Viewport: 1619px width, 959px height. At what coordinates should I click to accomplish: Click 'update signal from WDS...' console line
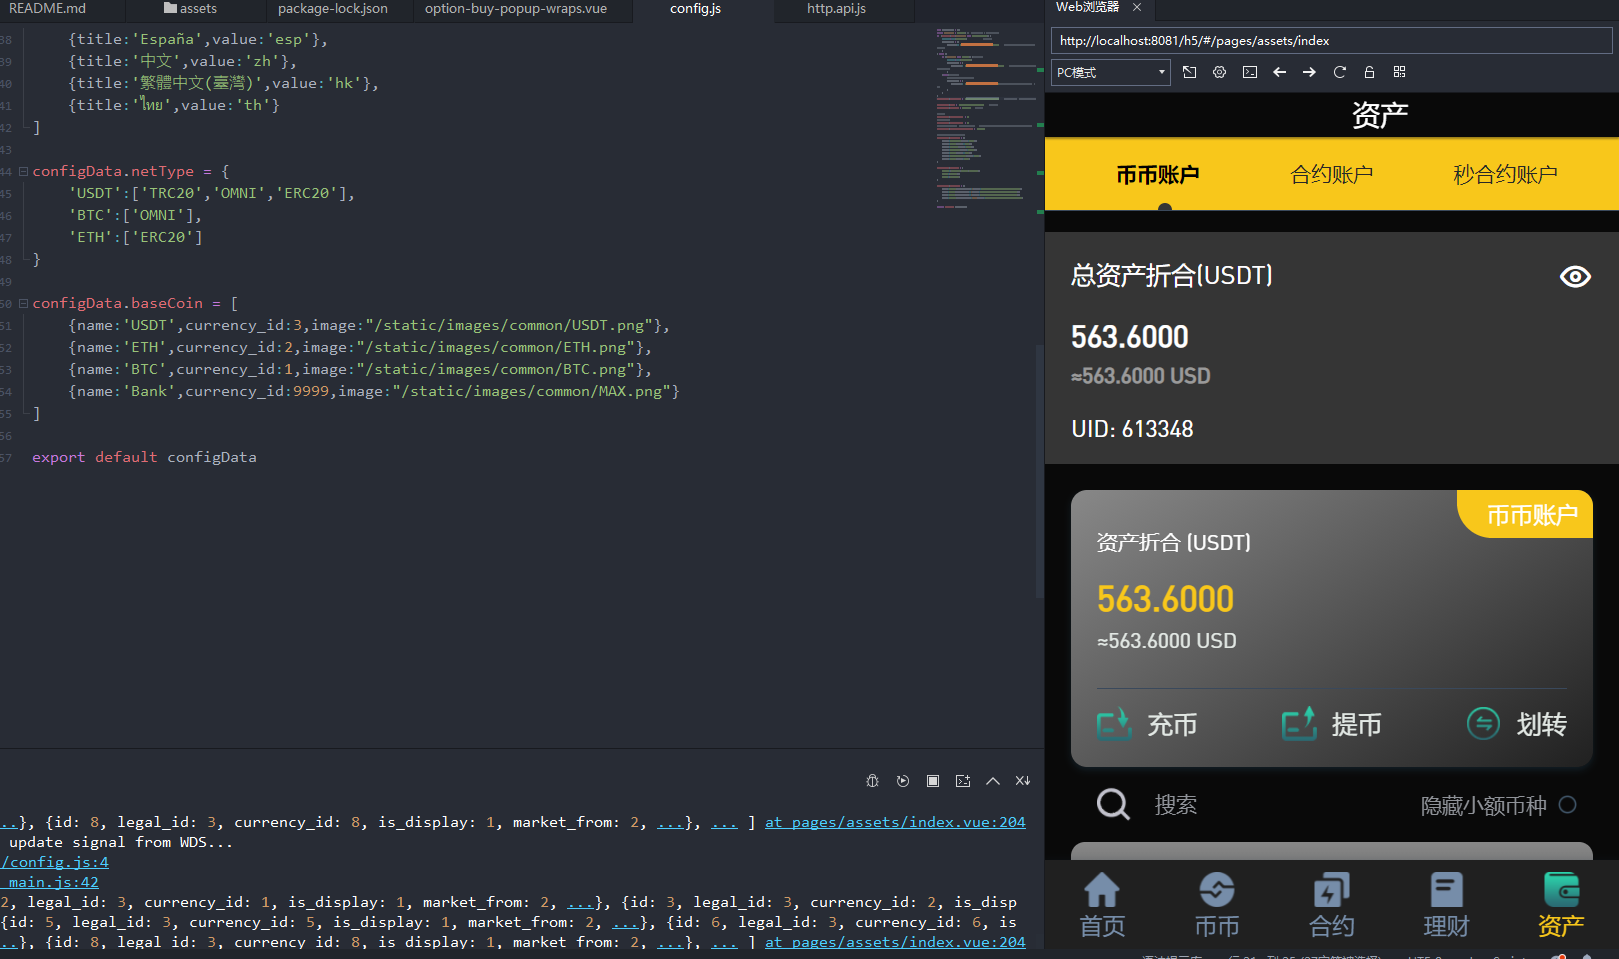[x=120, y=842]
